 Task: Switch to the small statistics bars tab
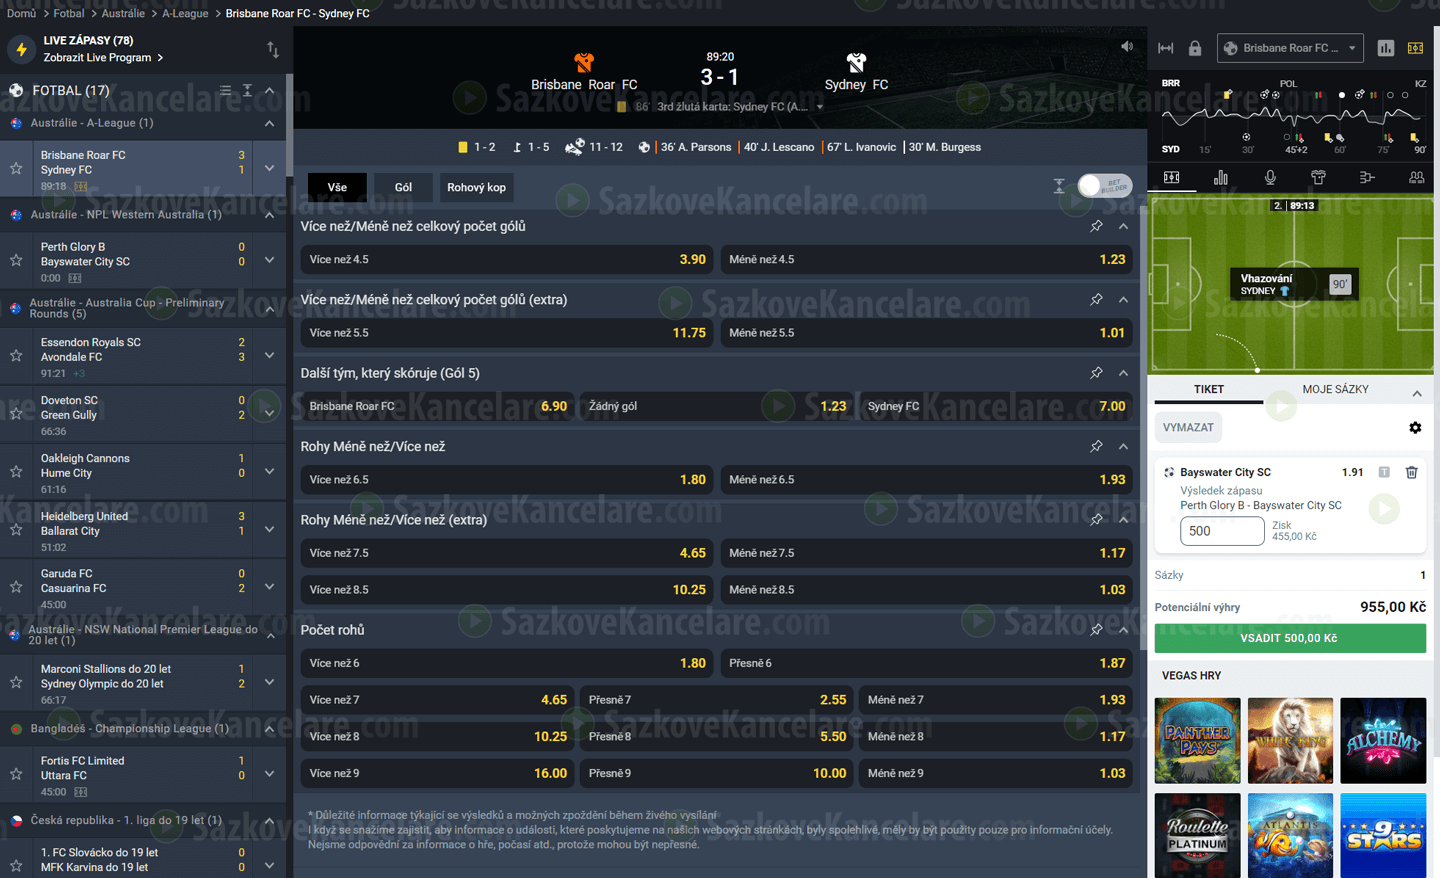coord(1221,177)
